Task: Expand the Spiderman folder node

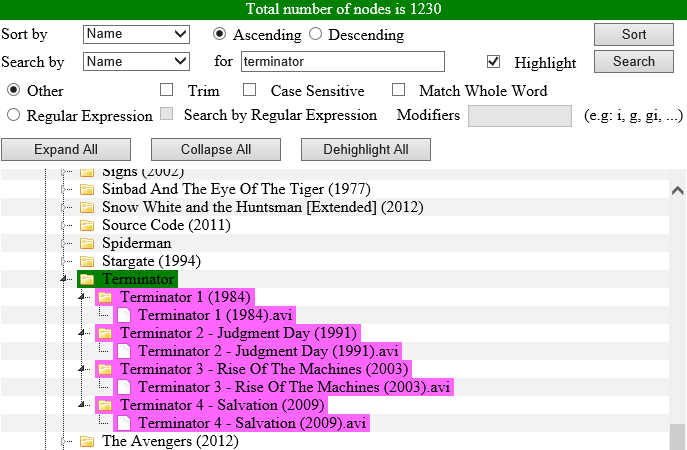Action: pyautogui.click(x=64, y=243)
